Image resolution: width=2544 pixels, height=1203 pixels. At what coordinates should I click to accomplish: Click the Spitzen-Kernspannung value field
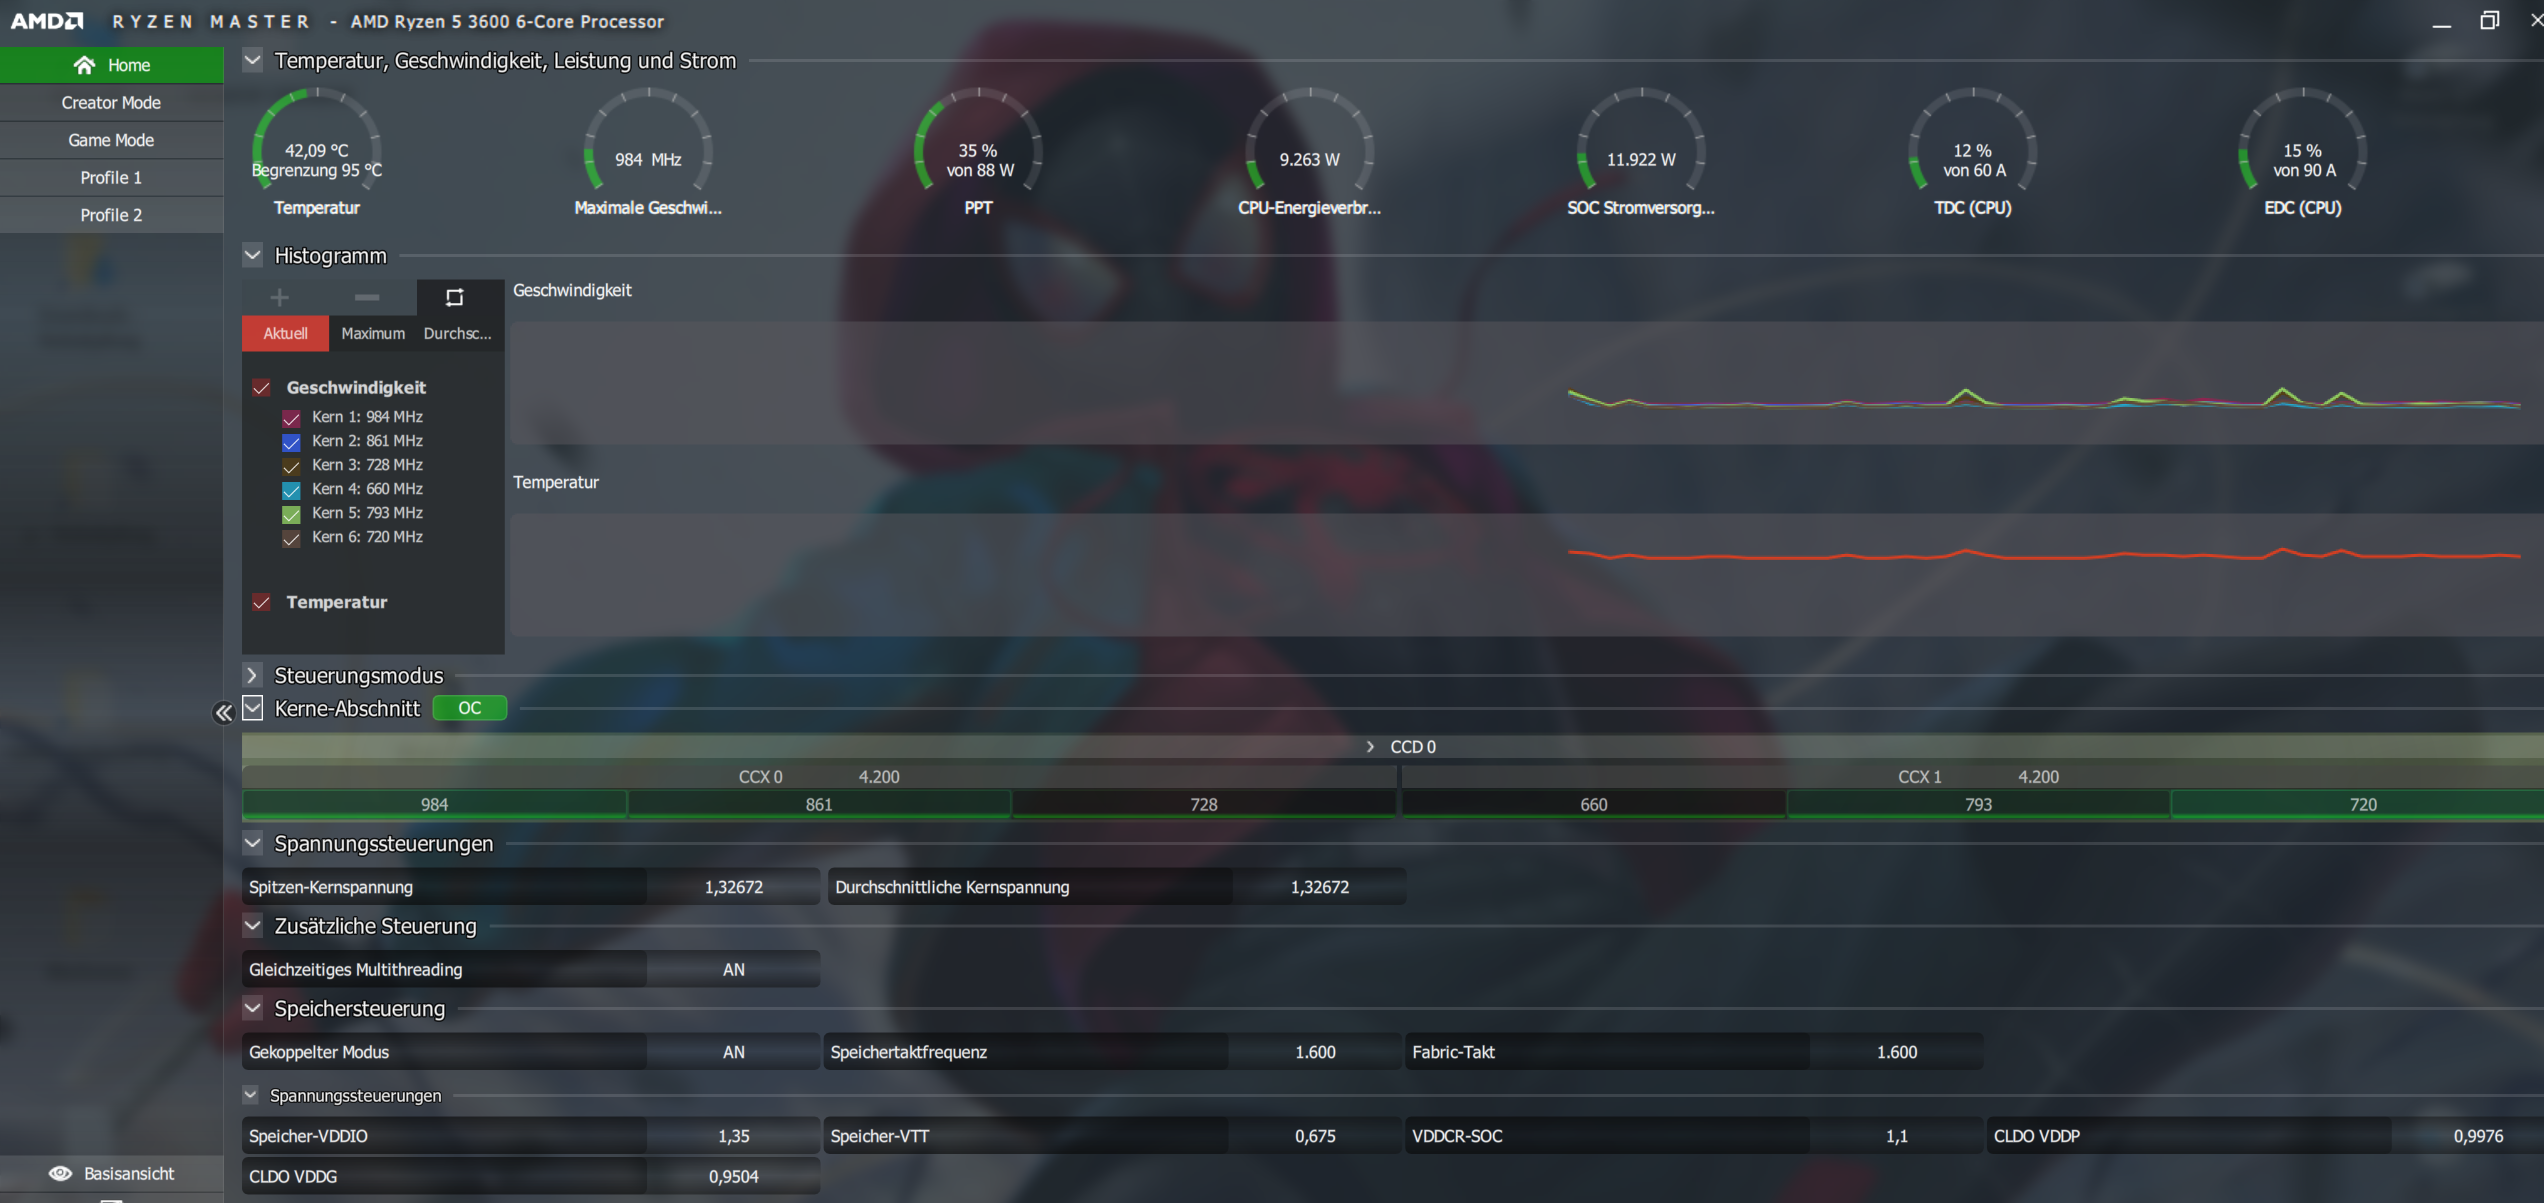[733, 887]
